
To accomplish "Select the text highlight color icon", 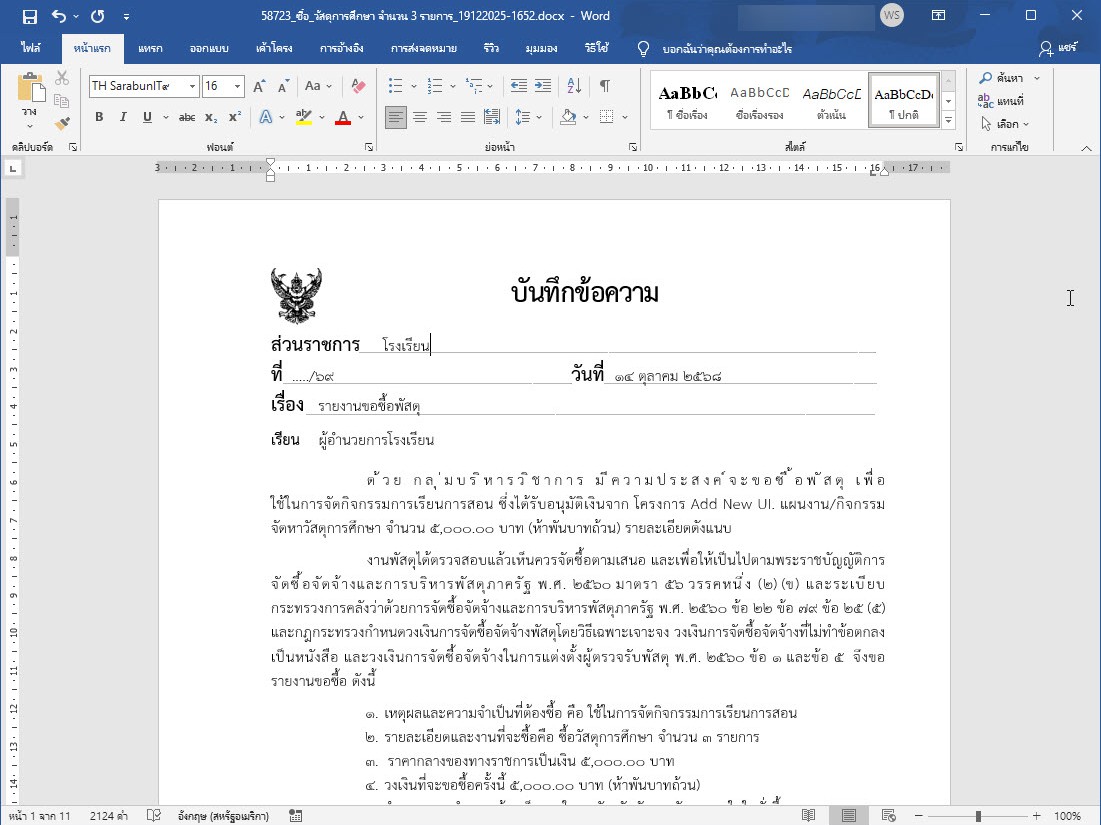I will [x=304, y=117].
